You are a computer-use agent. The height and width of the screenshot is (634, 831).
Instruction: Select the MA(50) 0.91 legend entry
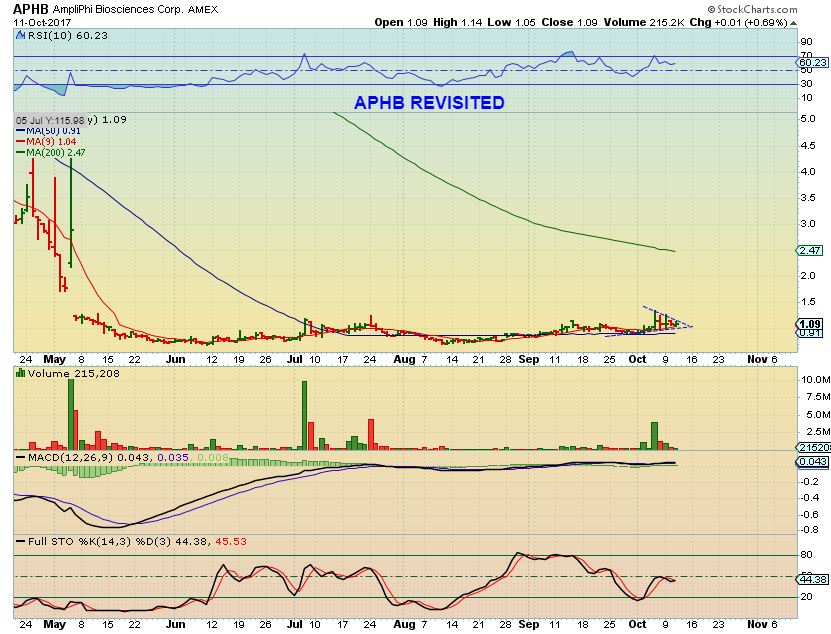49,131
